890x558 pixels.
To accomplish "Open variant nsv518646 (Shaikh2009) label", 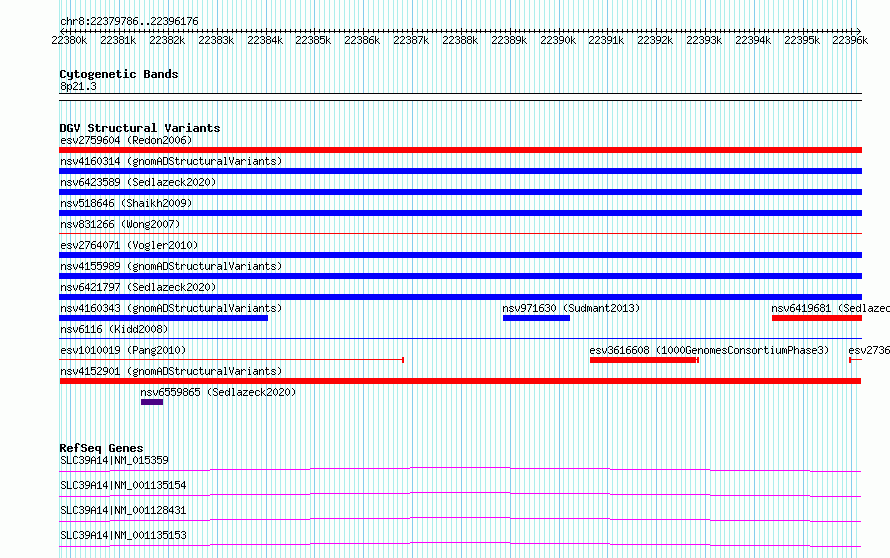I will pyautogui.click(x=126, y=203).
